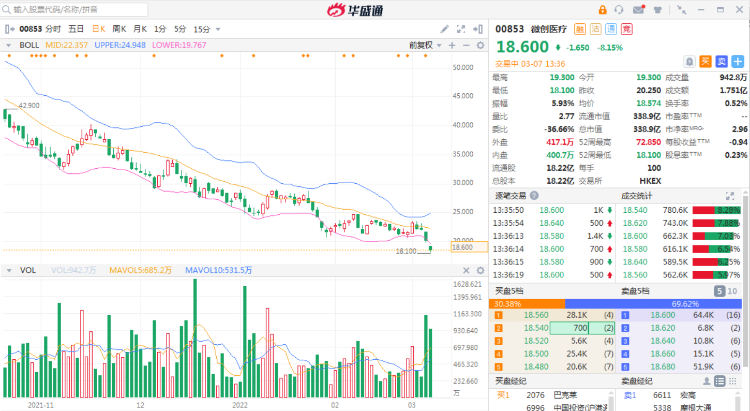750x411 pixels.
Task: Open the 前复权 adjustment dropdown
Action: (425, 45)
